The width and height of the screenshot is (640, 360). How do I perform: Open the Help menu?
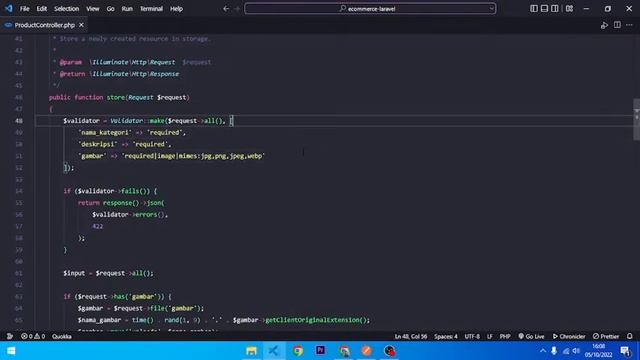tap(176, 9)
